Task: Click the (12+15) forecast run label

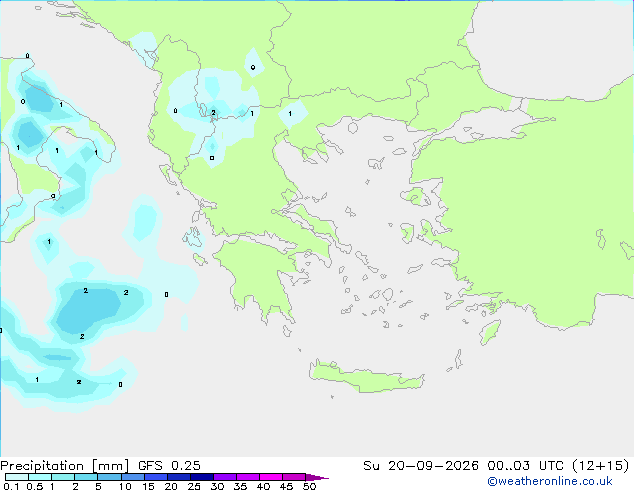Action: (x=601, y=466)
